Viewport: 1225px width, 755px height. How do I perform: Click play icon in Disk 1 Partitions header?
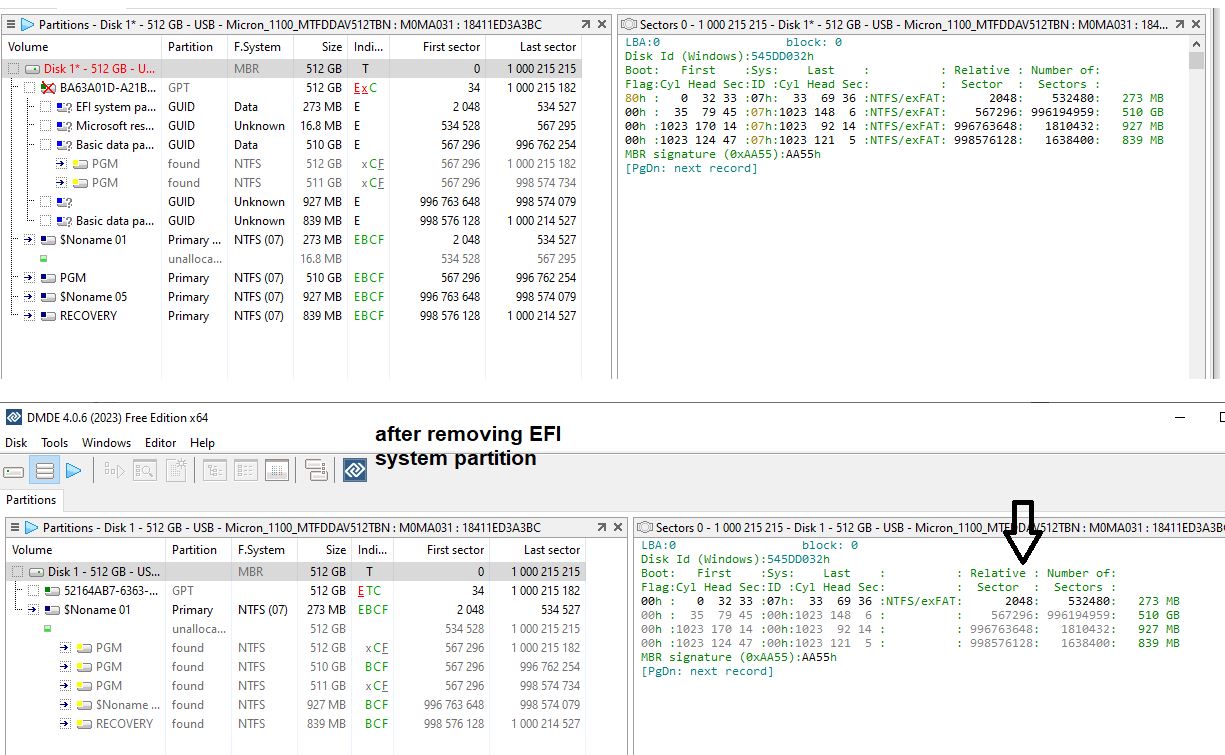point(31,527)
